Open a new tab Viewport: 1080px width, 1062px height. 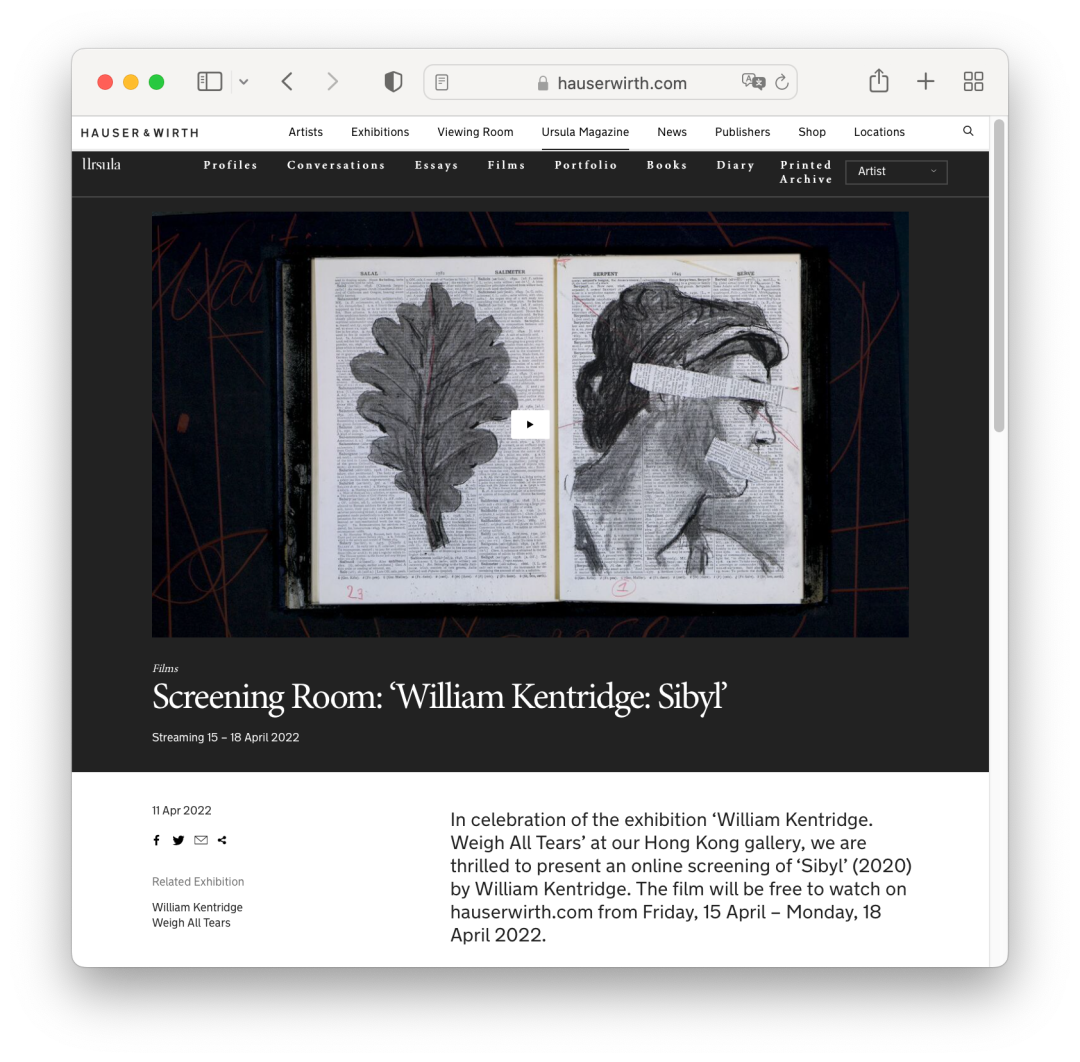pos(926,82)
